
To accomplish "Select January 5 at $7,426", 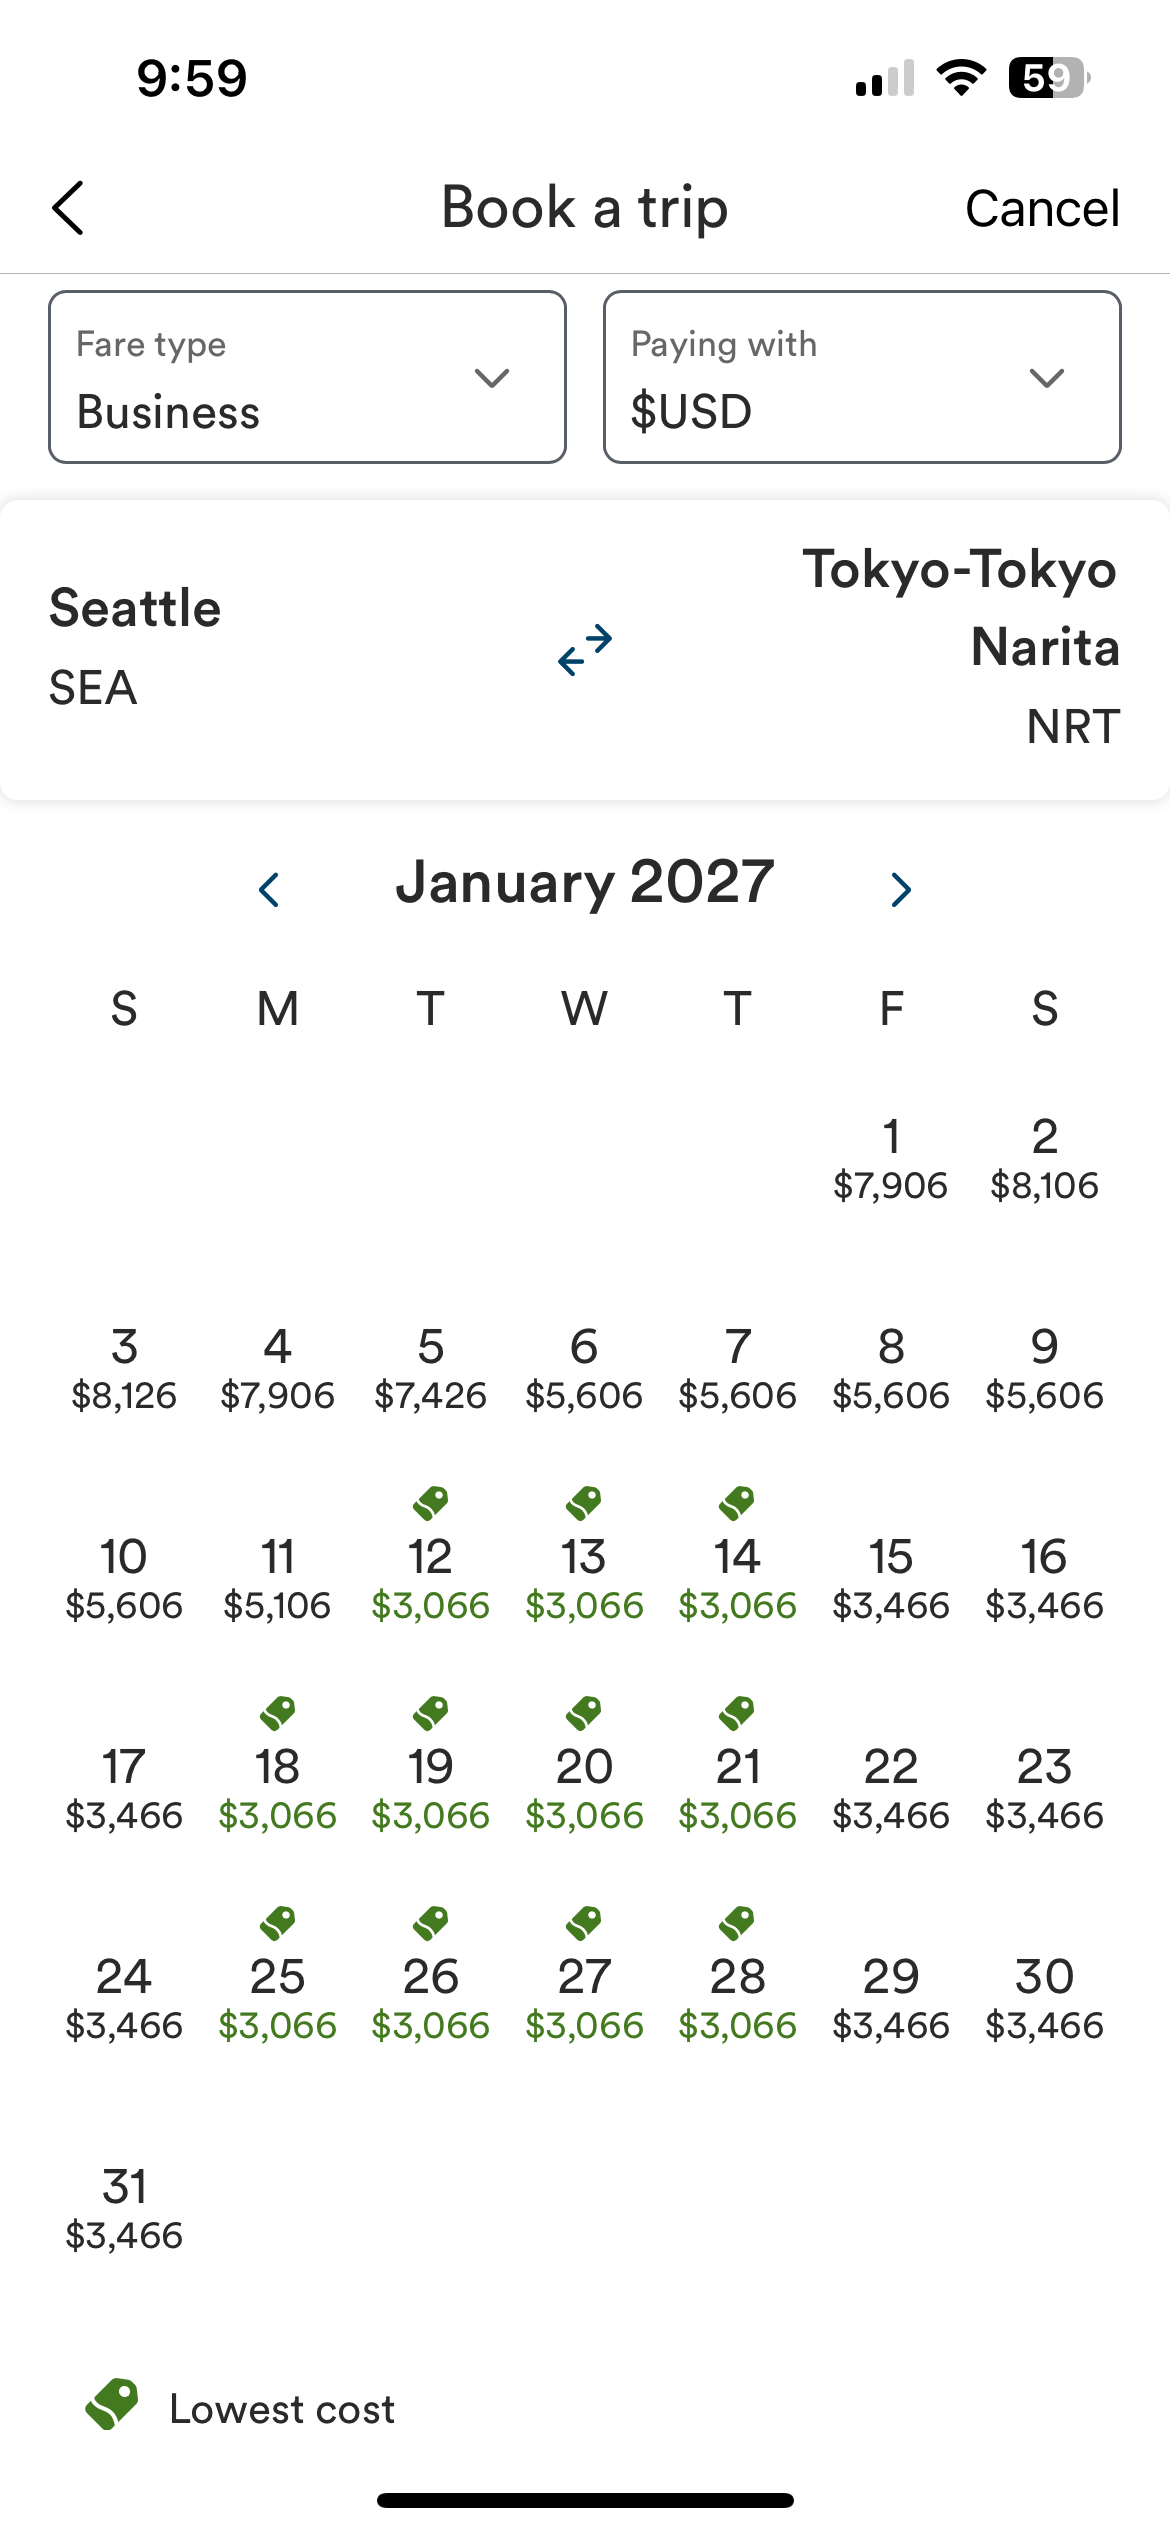I will pyautogui.click(x=431, y=1370).
